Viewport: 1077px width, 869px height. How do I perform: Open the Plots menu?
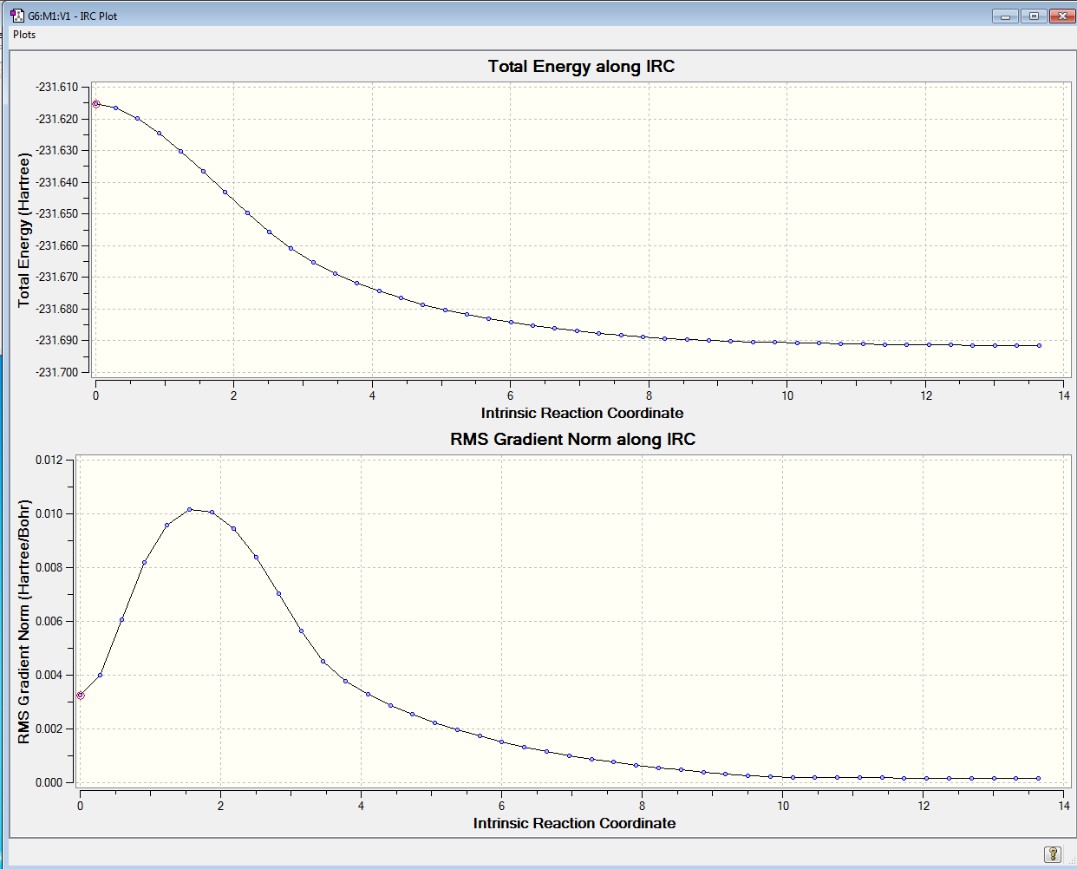(24, 34)
